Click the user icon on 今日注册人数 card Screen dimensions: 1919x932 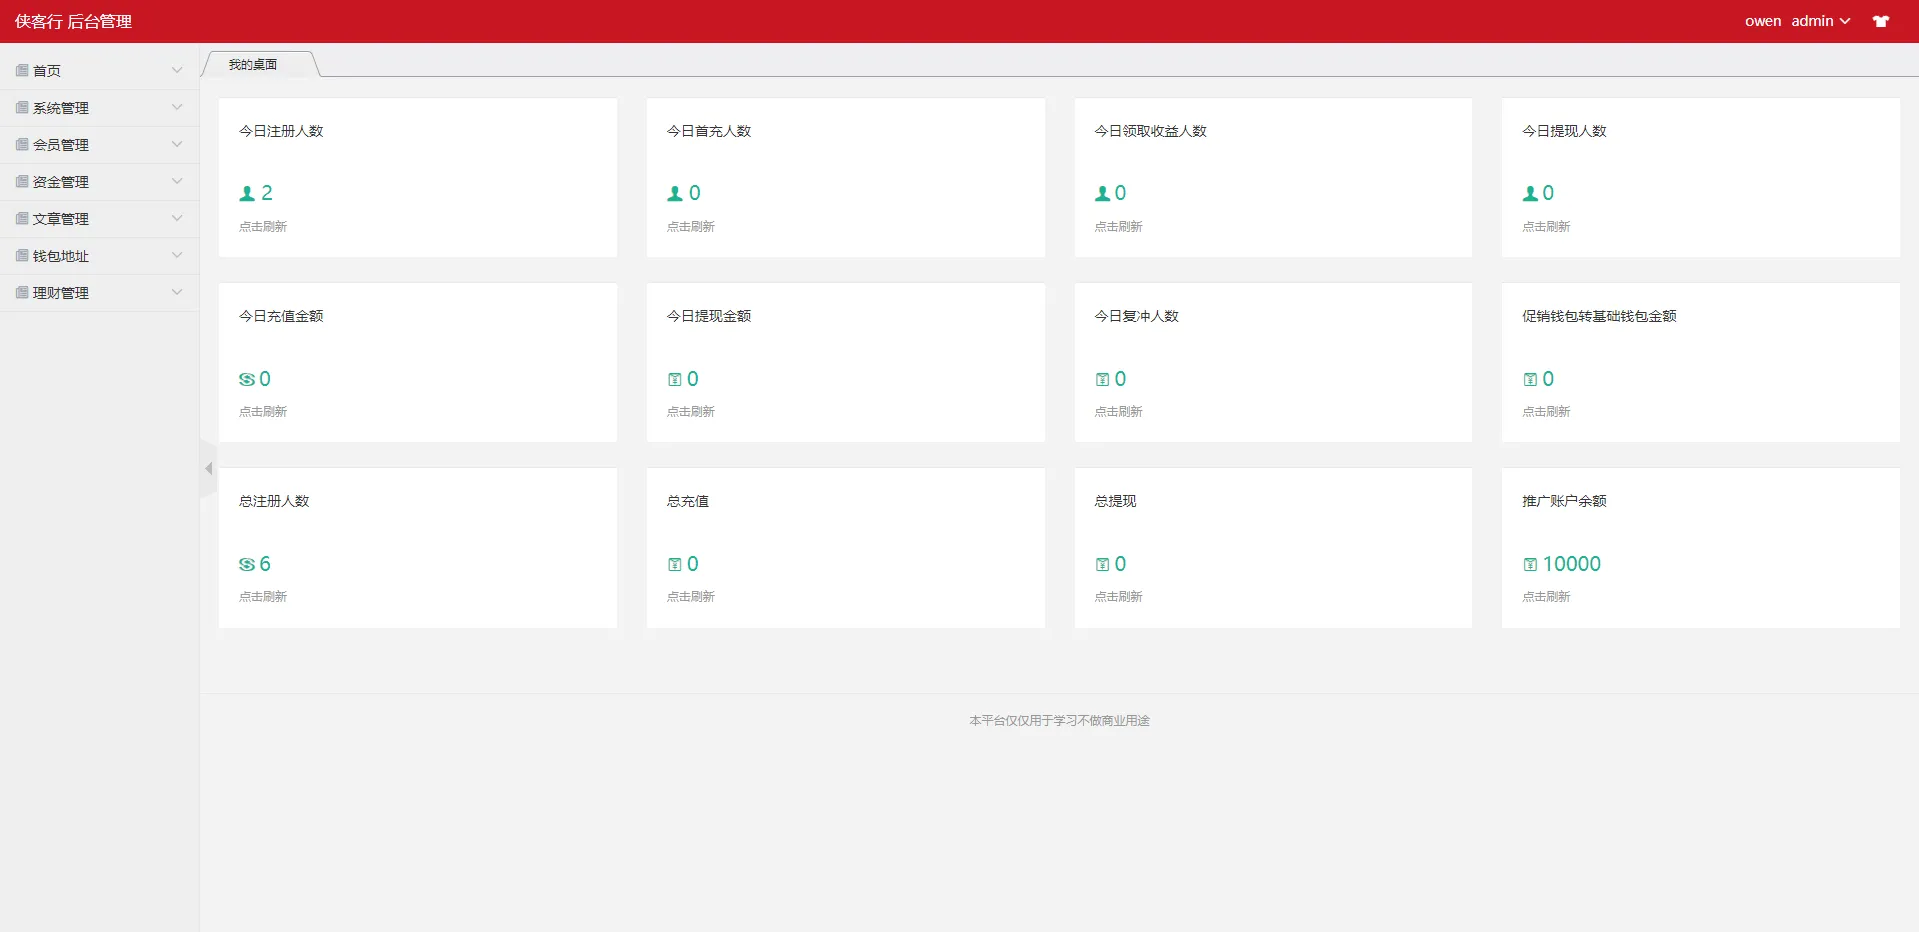244,193
